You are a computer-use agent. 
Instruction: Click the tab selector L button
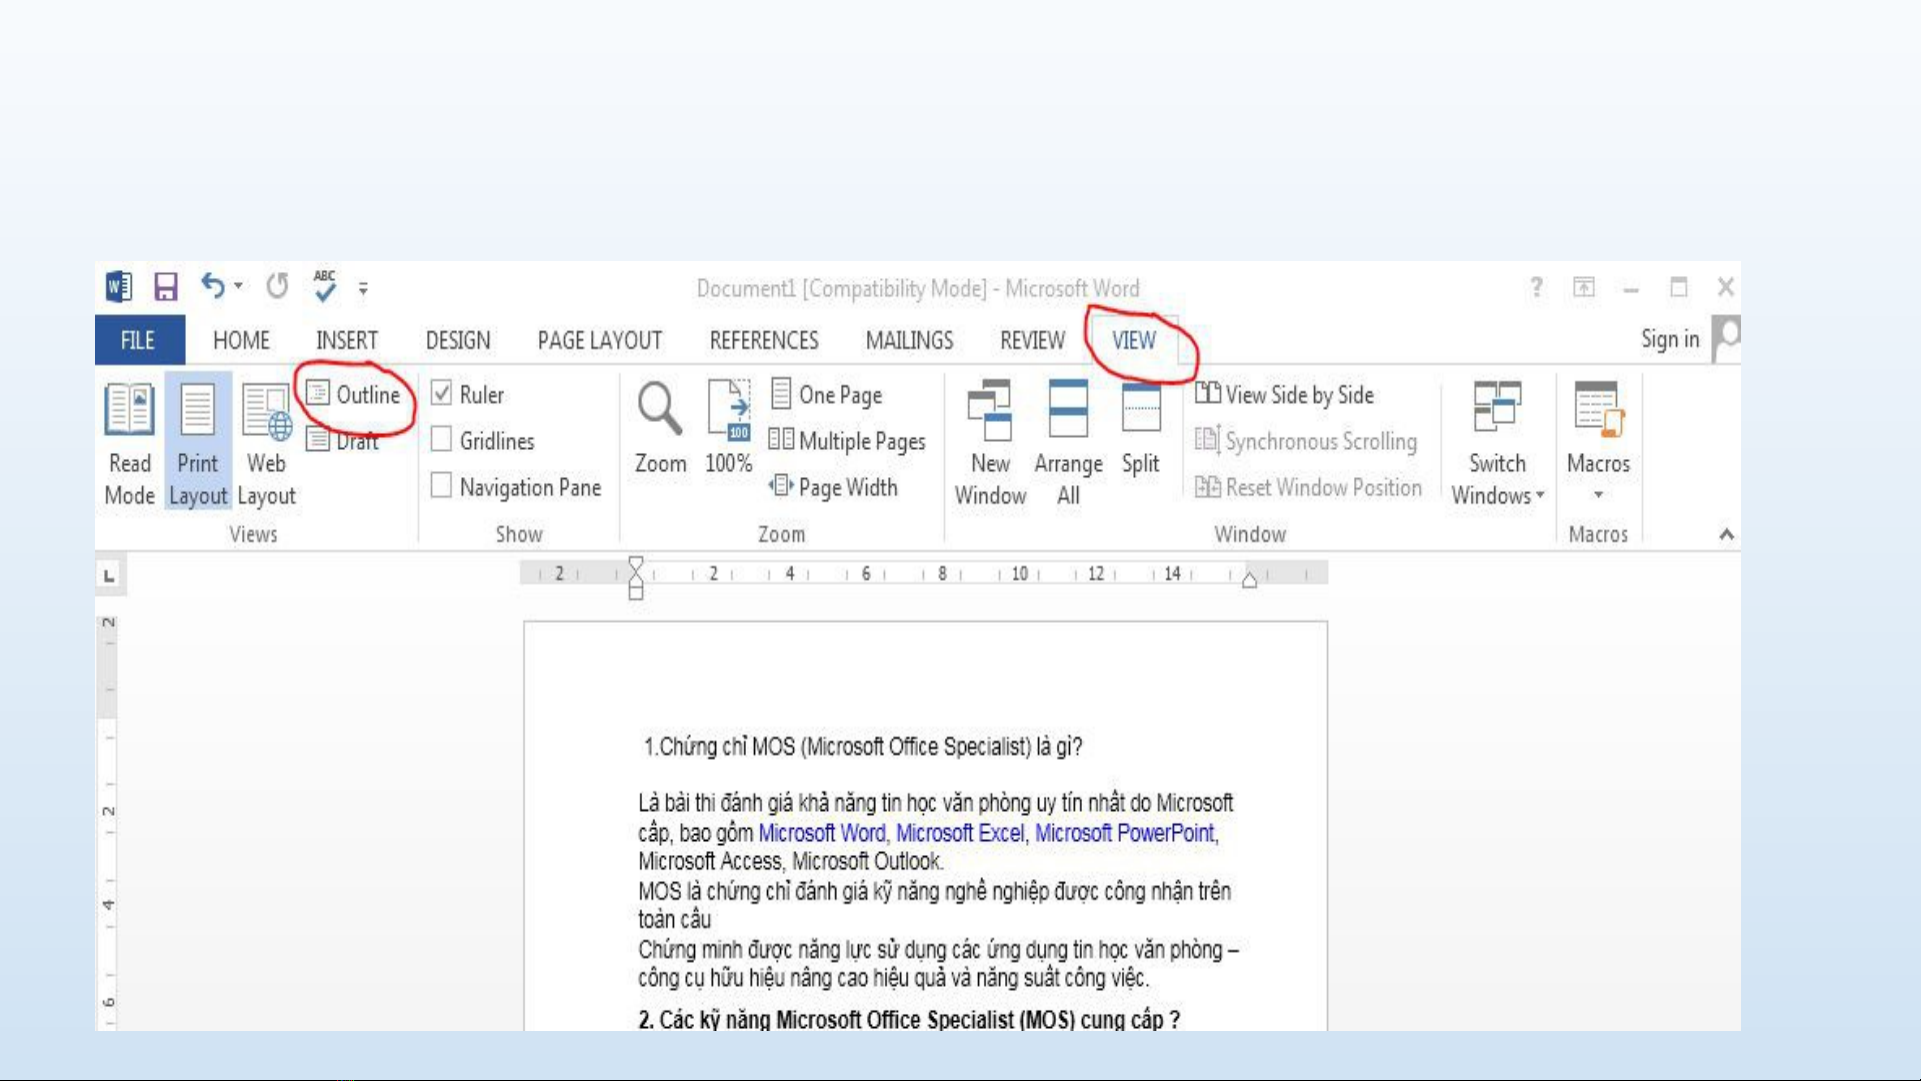coord(109,575)
